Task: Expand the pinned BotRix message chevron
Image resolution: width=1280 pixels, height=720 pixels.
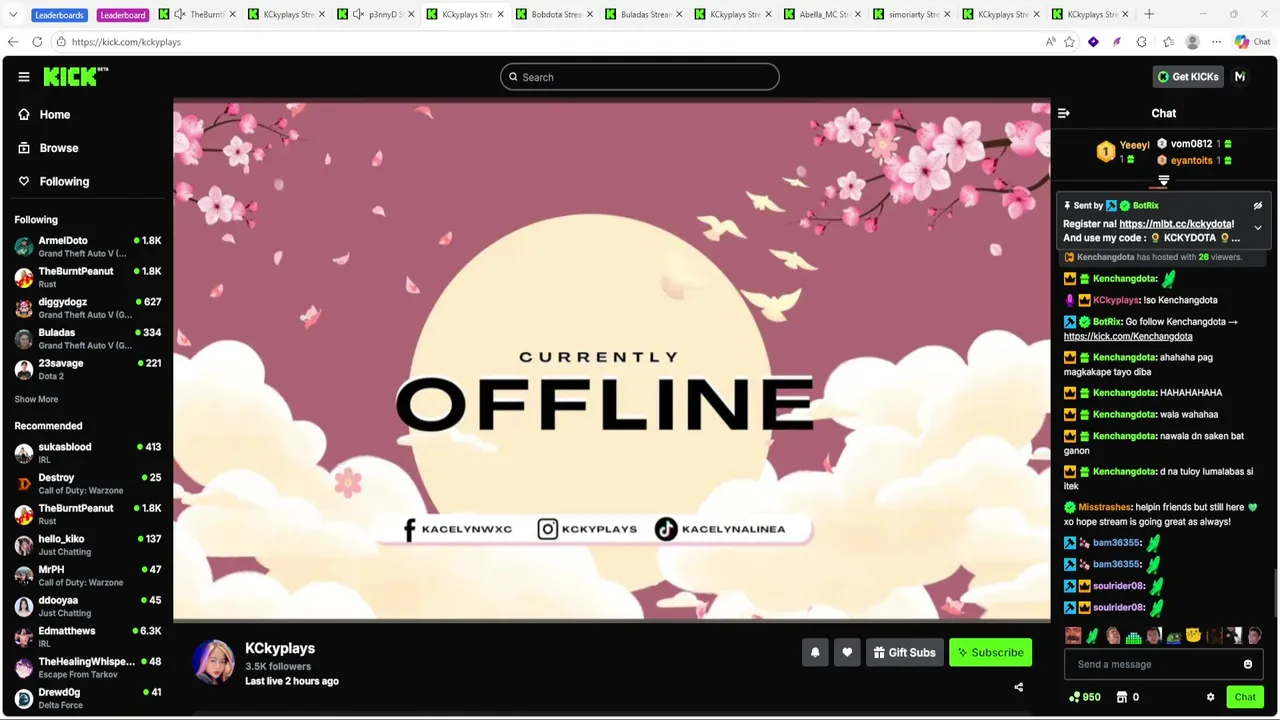Action: [x=1258, y=227]
